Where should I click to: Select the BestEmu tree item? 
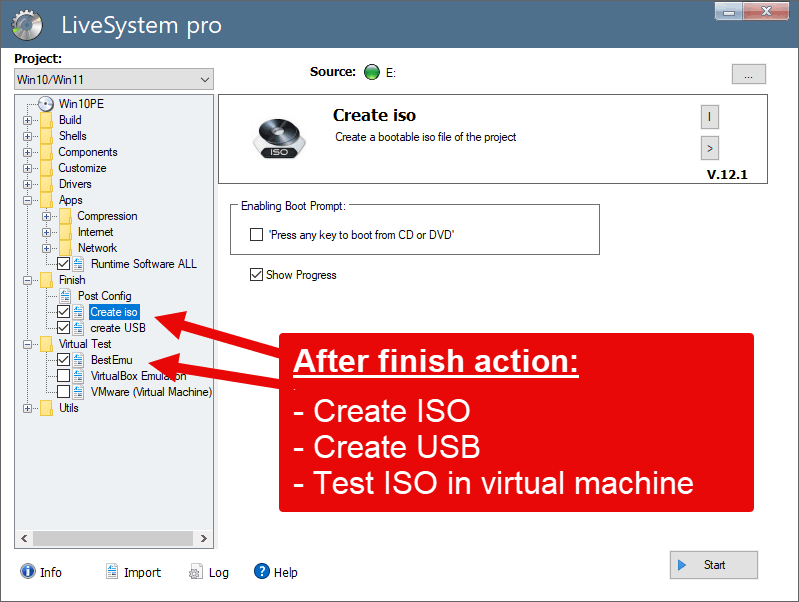click(111, 360)
